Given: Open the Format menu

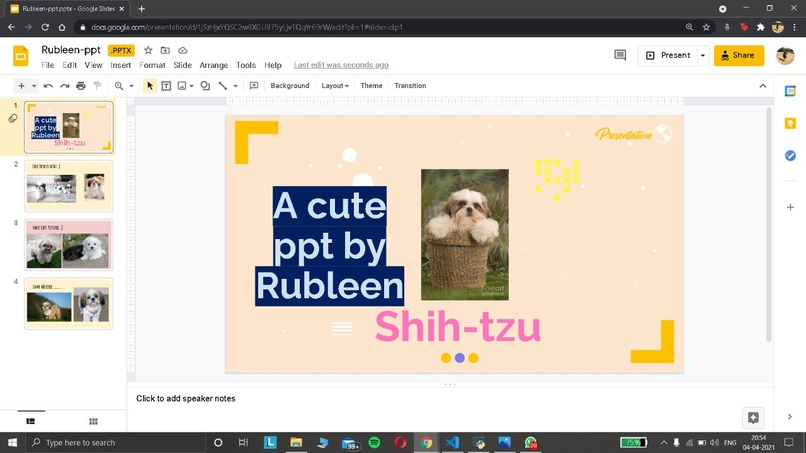Looking at the screenshot, I should click(x=152, y=65).
